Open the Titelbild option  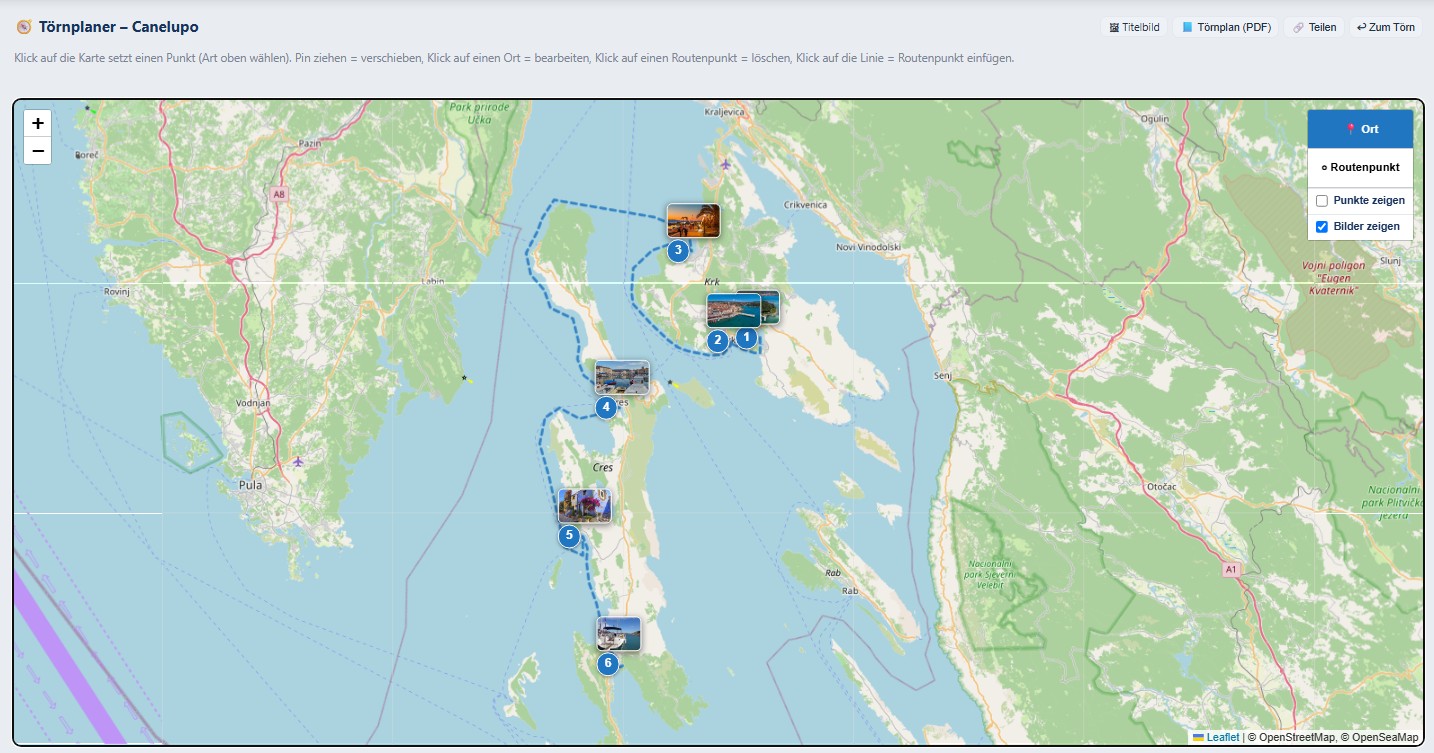click(x=1134, y=27)
